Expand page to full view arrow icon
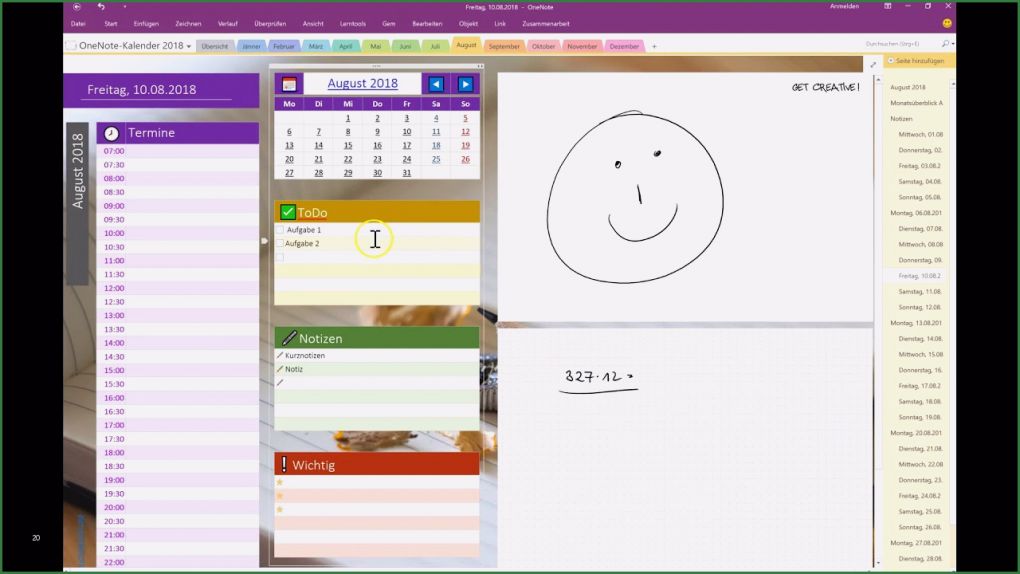The height and width of the screenshot is (574, 1020). click(x=873, y=64)
